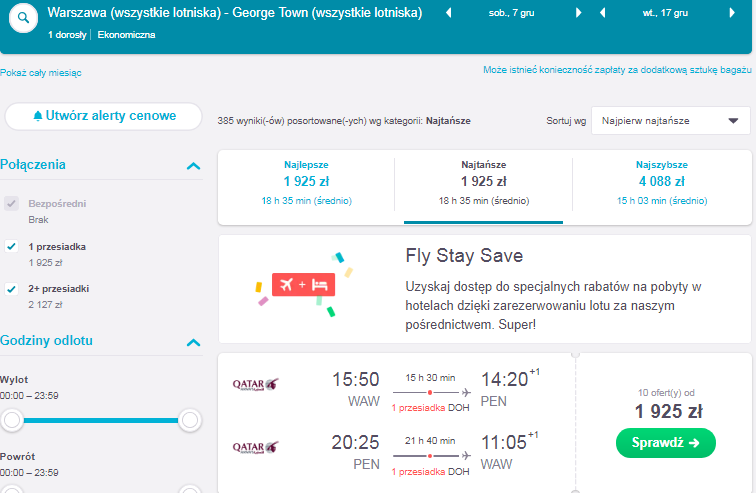Toggle the Bezpośredni checkbox
Image resolution: width=756 pixels, height=493 pixels.
click(12, 203)
